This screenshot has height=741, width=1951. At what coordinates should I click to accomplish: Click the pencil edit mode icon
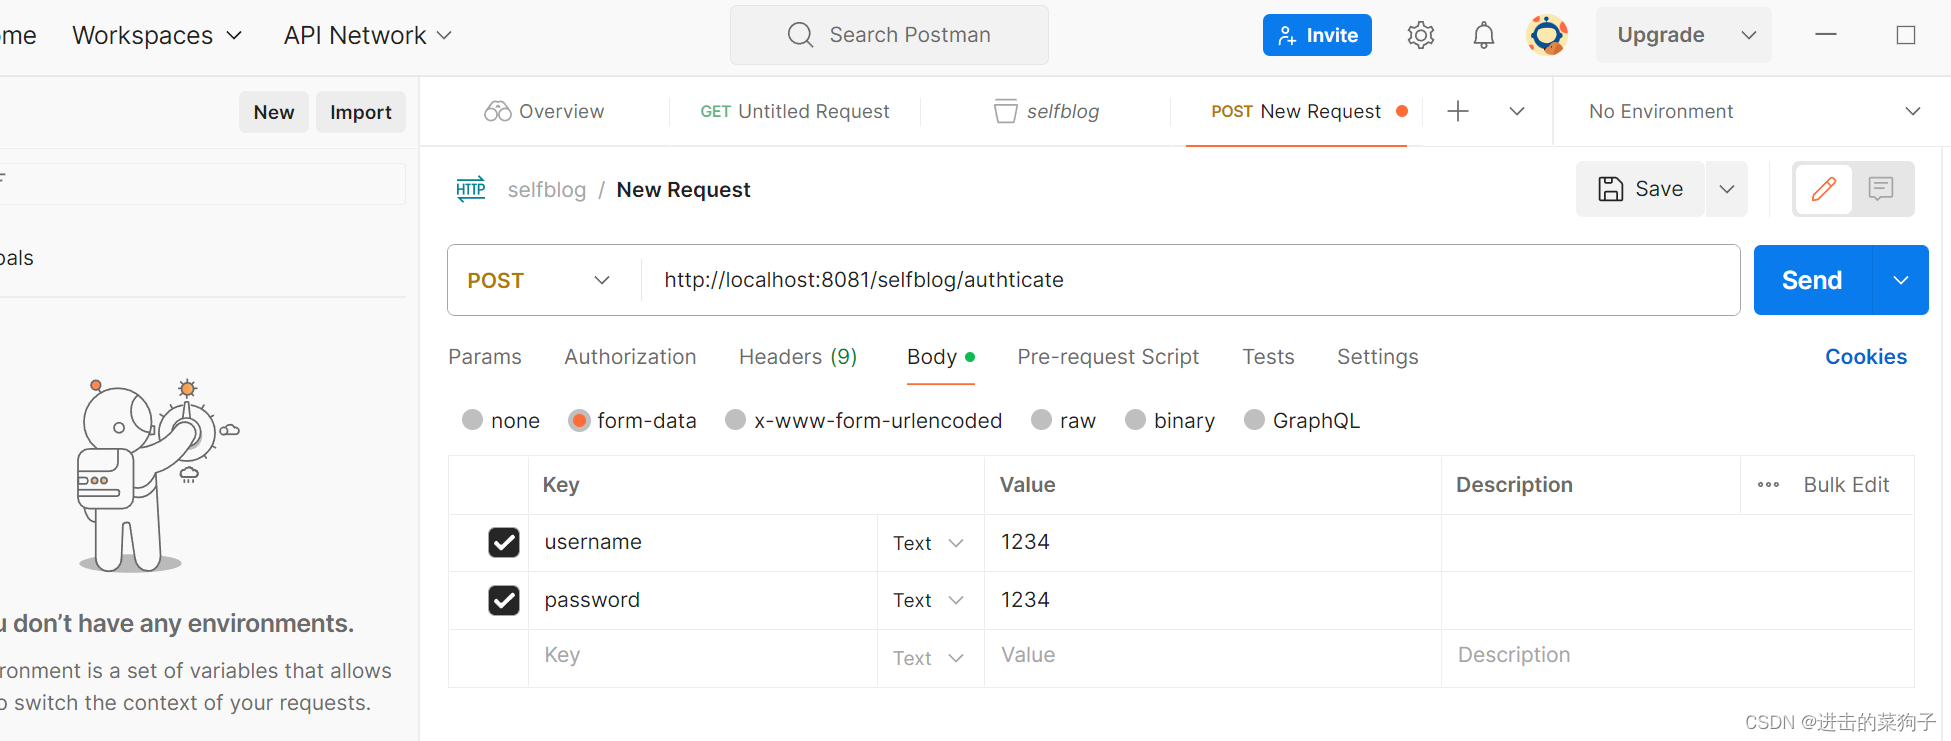coord(1823,189)
